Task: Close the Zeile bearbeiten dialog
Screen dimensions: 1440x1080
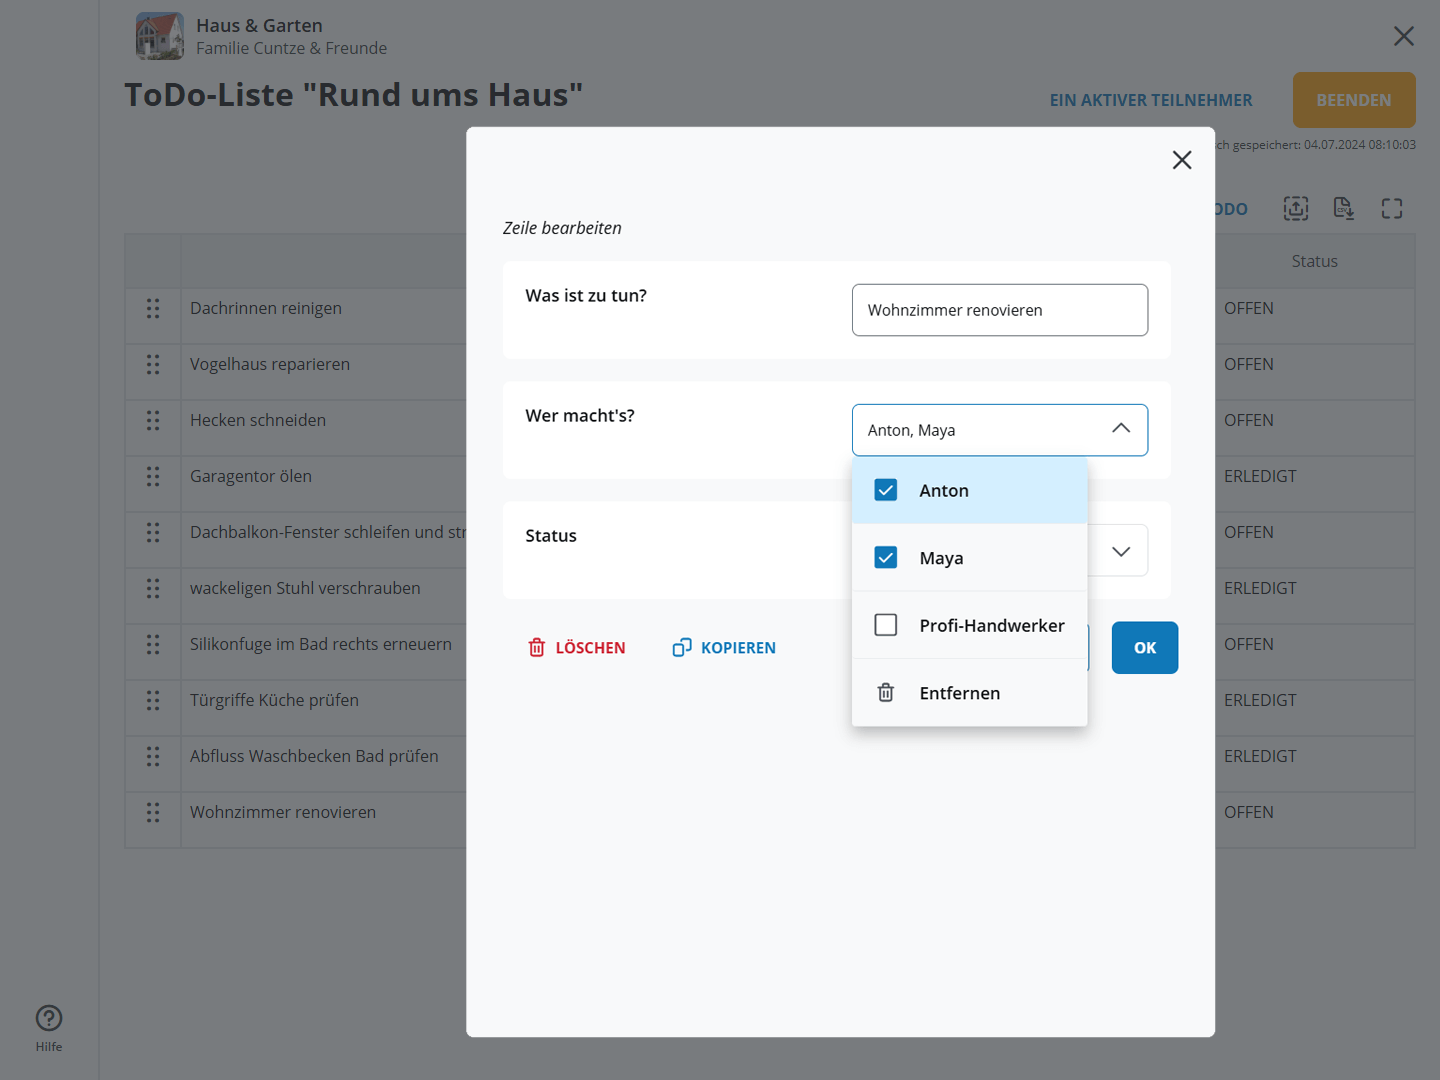Action: pos(1181,160)
